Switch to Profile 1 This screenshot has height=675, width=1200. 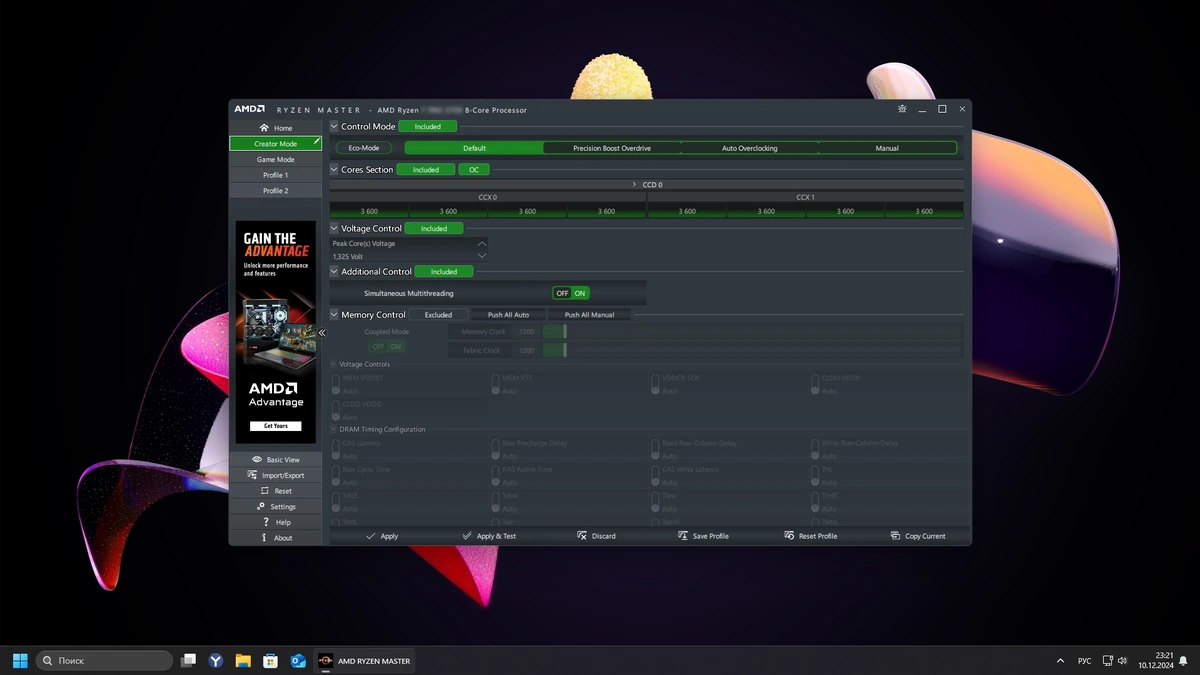[275, 175]
